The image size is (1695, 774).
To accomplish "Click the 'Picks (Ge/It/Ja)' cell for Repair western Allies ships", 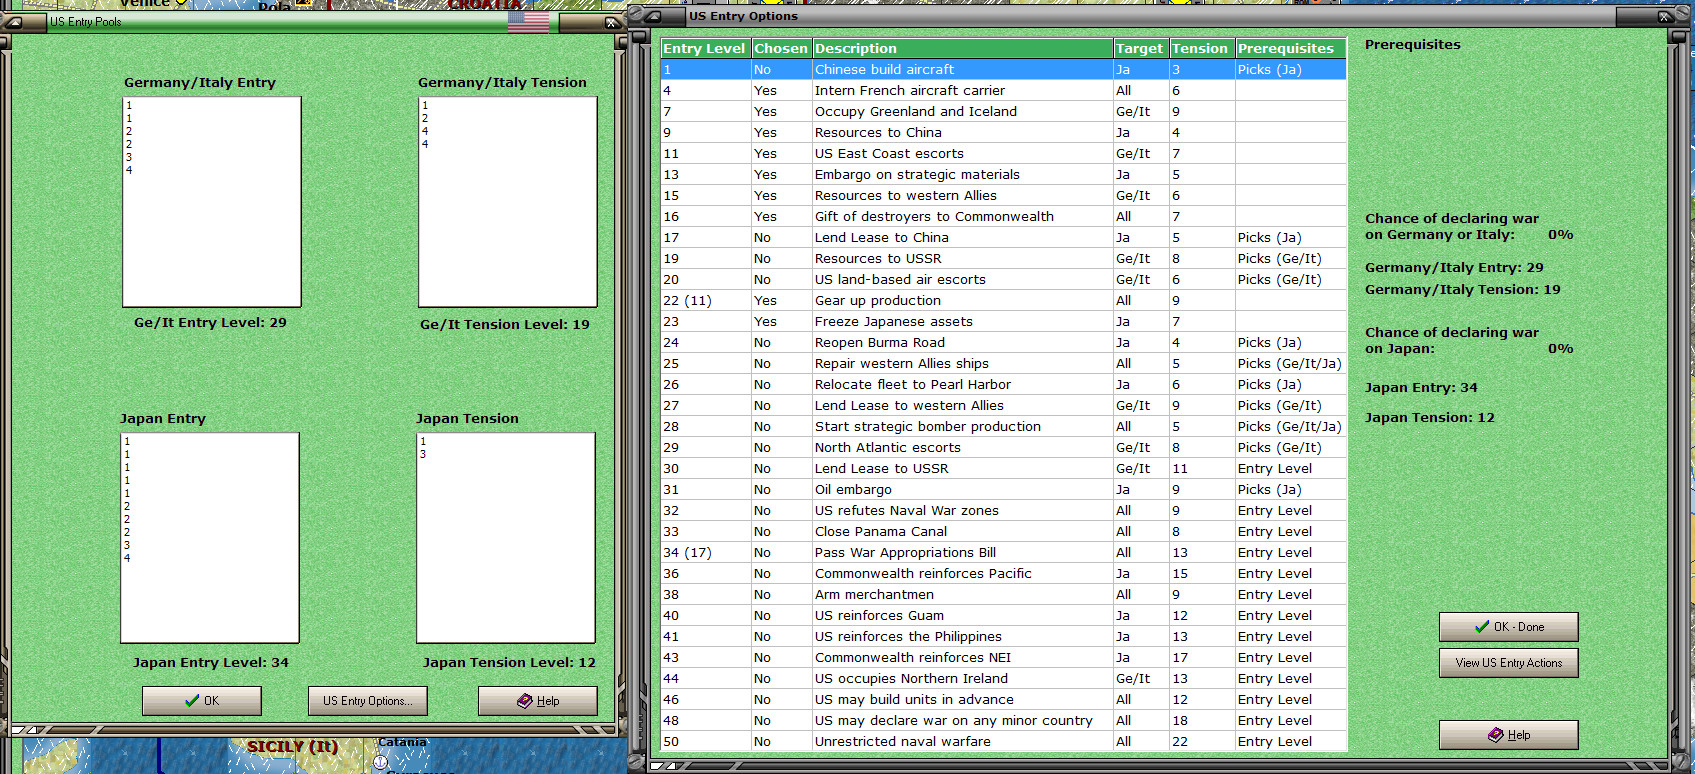I will pyautogui.click(x=1291, y=364).
